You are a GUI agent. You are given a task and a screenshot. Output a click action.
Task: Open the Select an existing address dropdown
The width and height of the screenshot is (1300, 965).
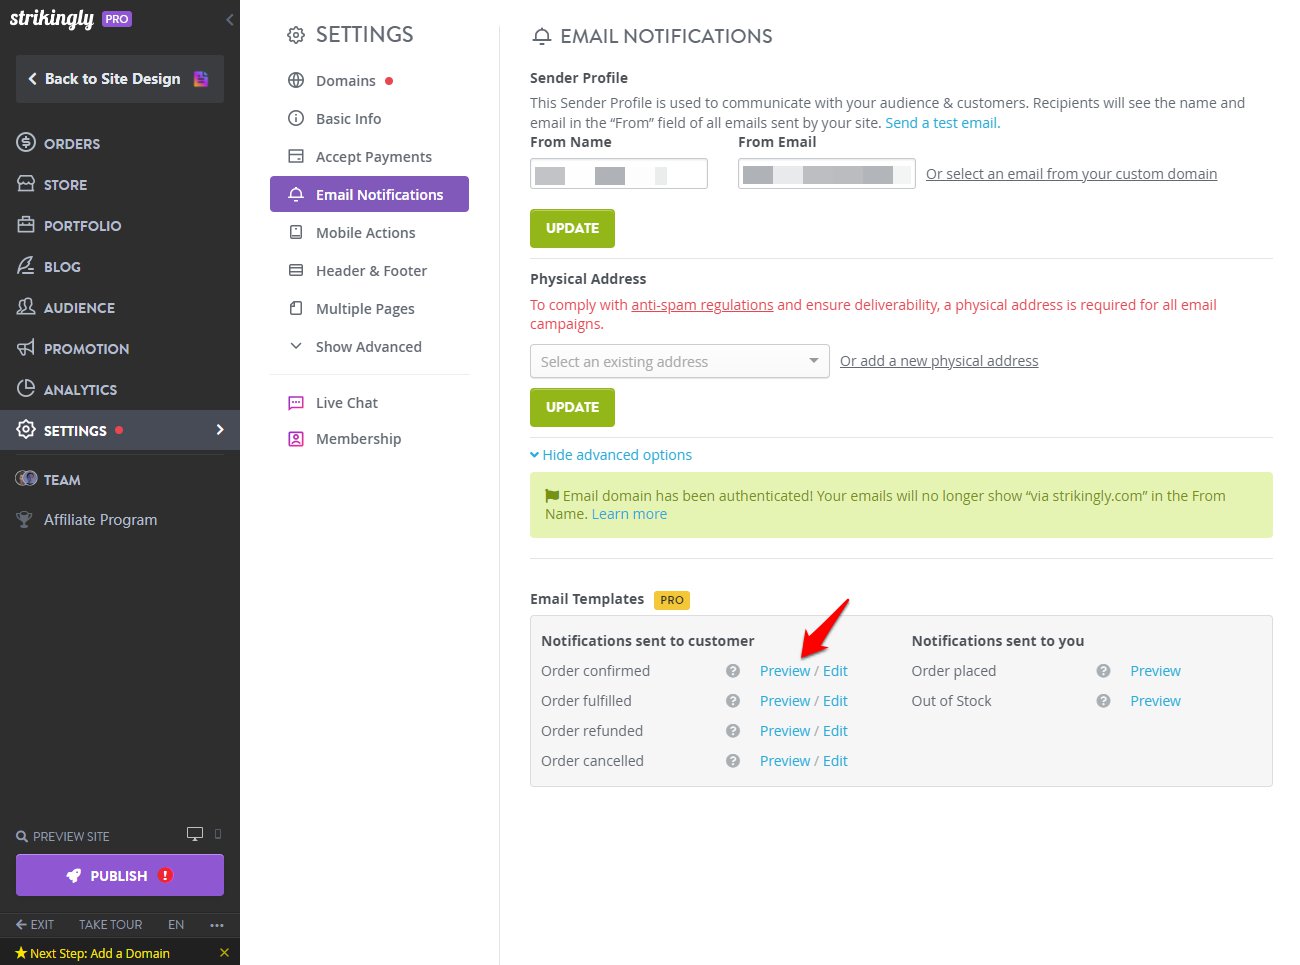click(680, 361)
